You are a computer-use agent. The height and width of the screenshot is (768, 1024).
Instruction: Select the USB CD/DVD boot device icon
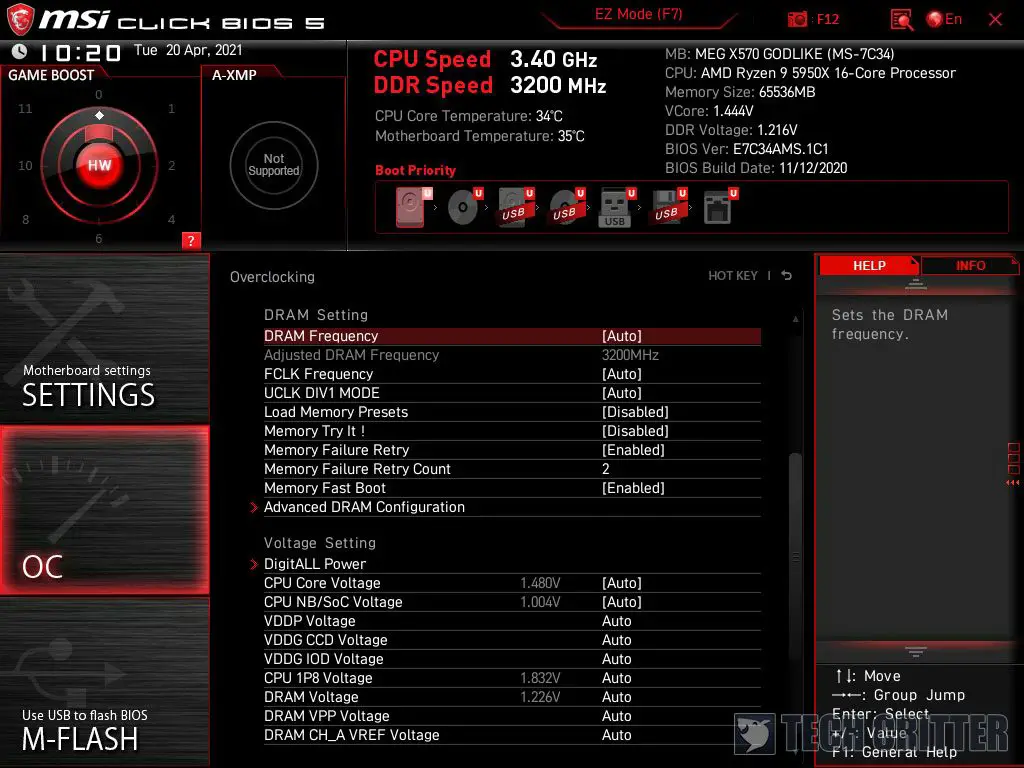[x=567, y=206]
